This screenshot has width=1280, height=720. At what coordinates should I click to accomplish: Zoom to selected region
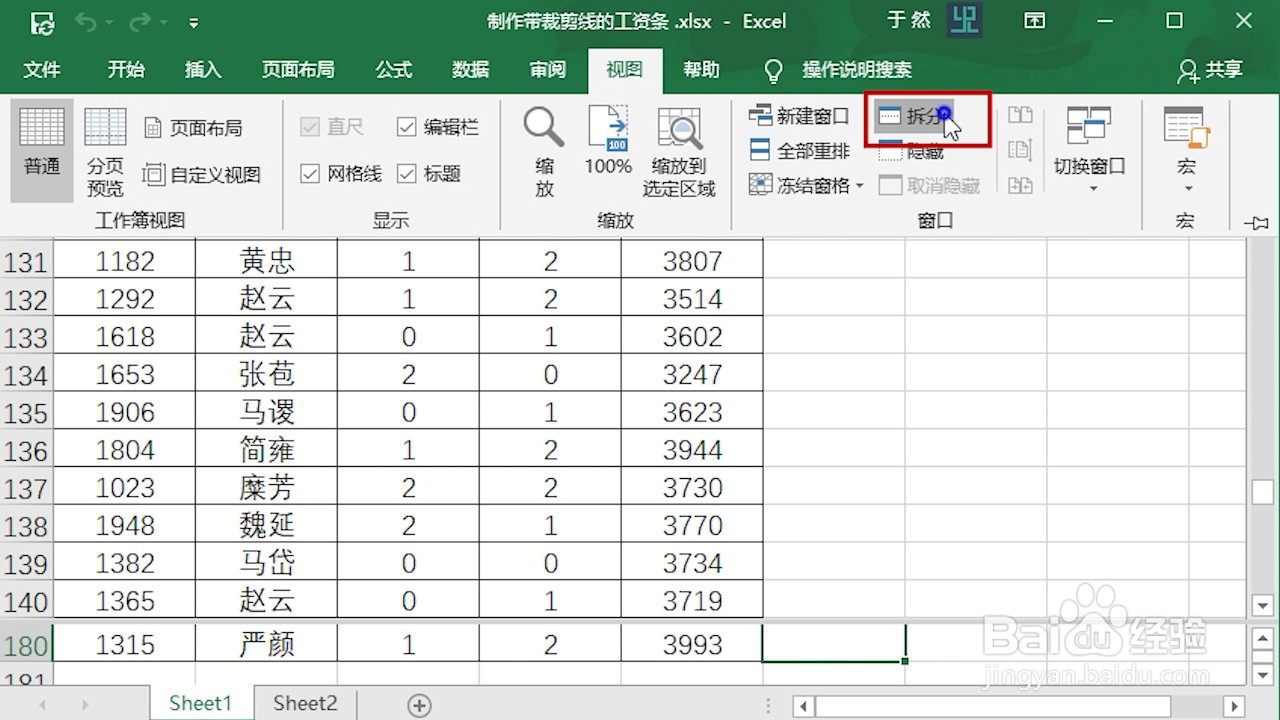[x=679, y=152]
